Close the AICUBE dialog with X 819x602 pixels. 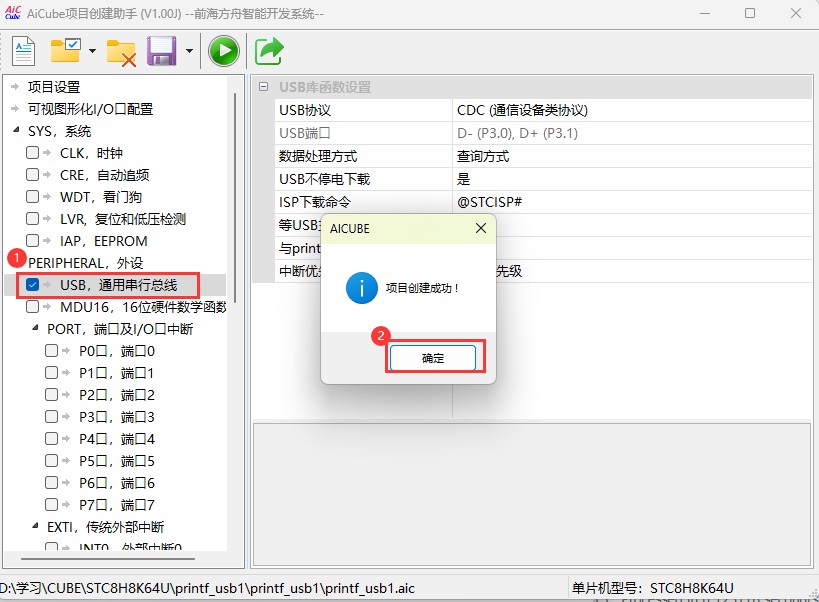[x=481, y=228]
